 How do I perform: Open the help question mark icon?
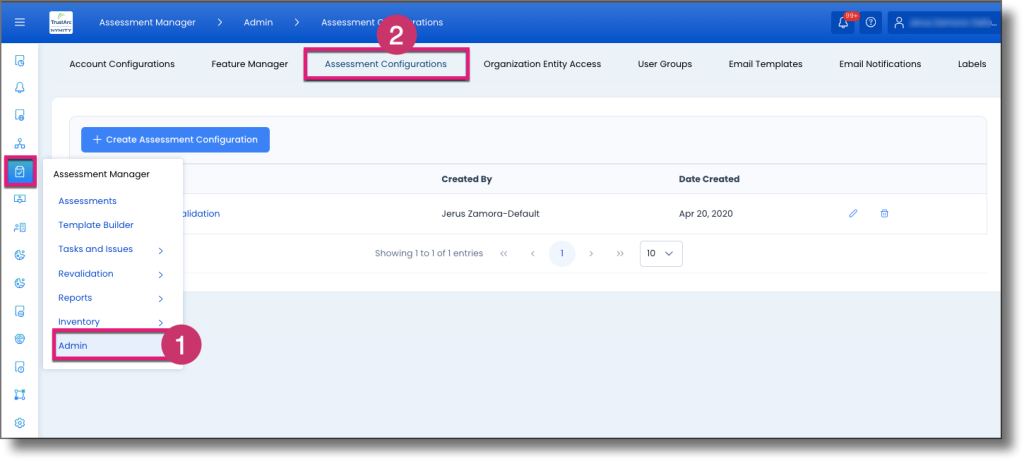(870, 22)
